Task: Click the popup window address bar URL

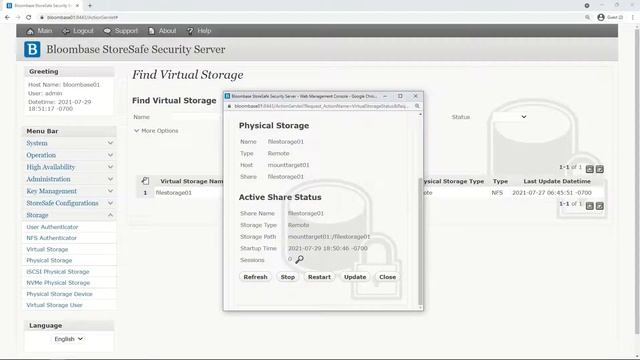Action: (321, 106)
